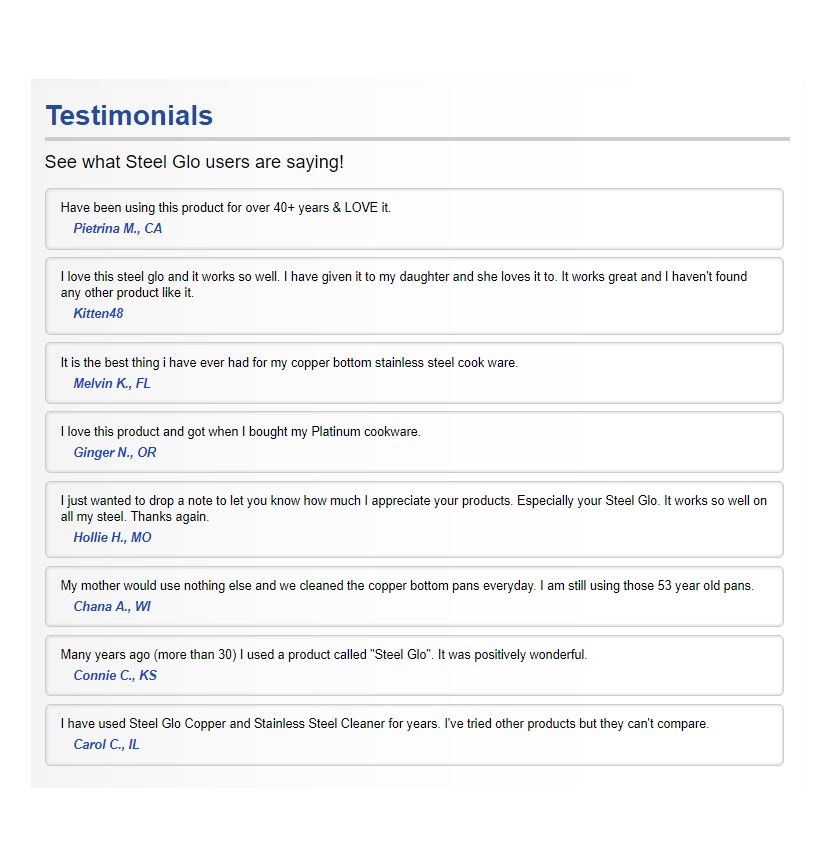
Task: Click the Copper and Stainless Steel Cleaner testimonial
Action: (x=385, y=724)
